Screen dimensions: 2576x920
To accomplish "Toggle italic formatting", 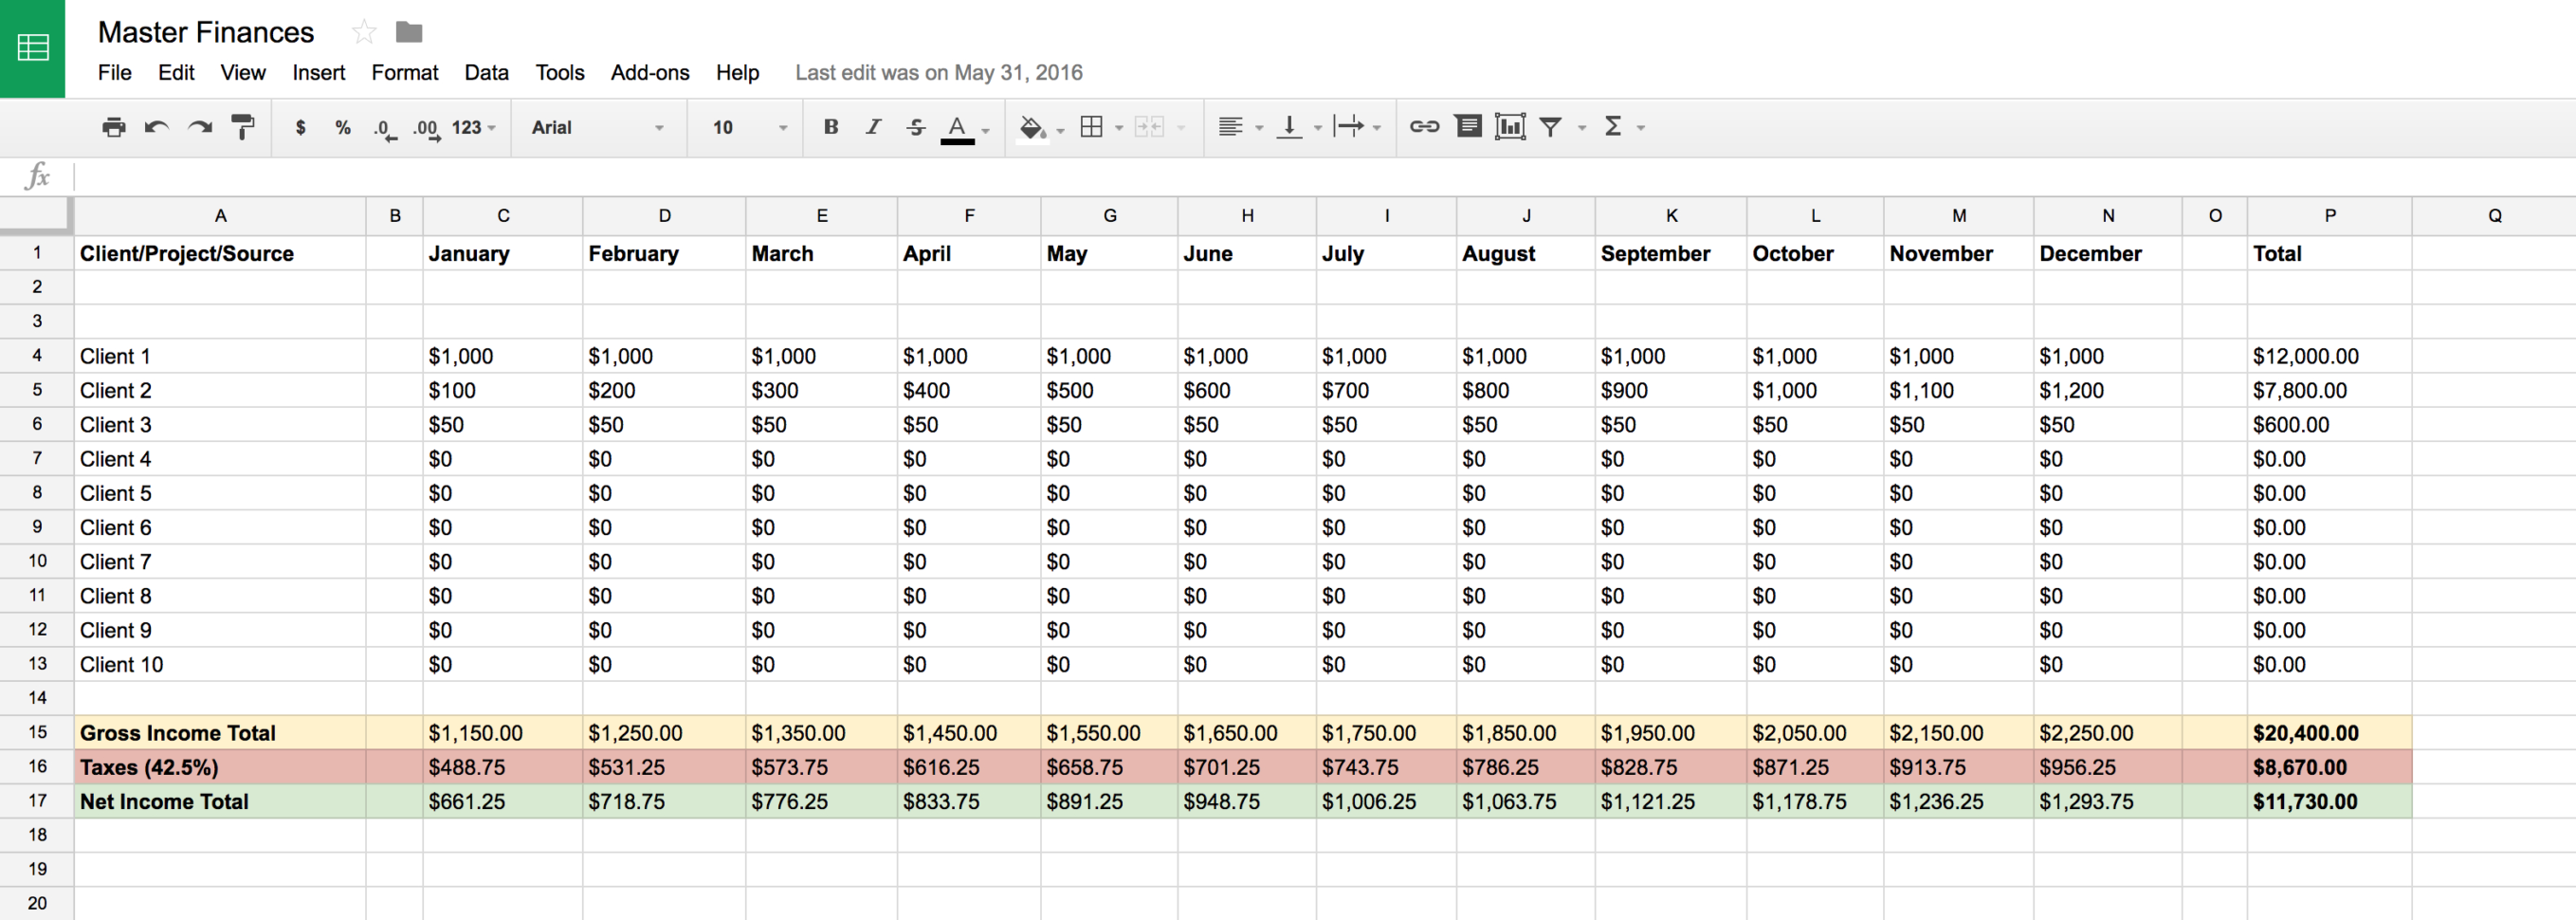I will point(872,127).
